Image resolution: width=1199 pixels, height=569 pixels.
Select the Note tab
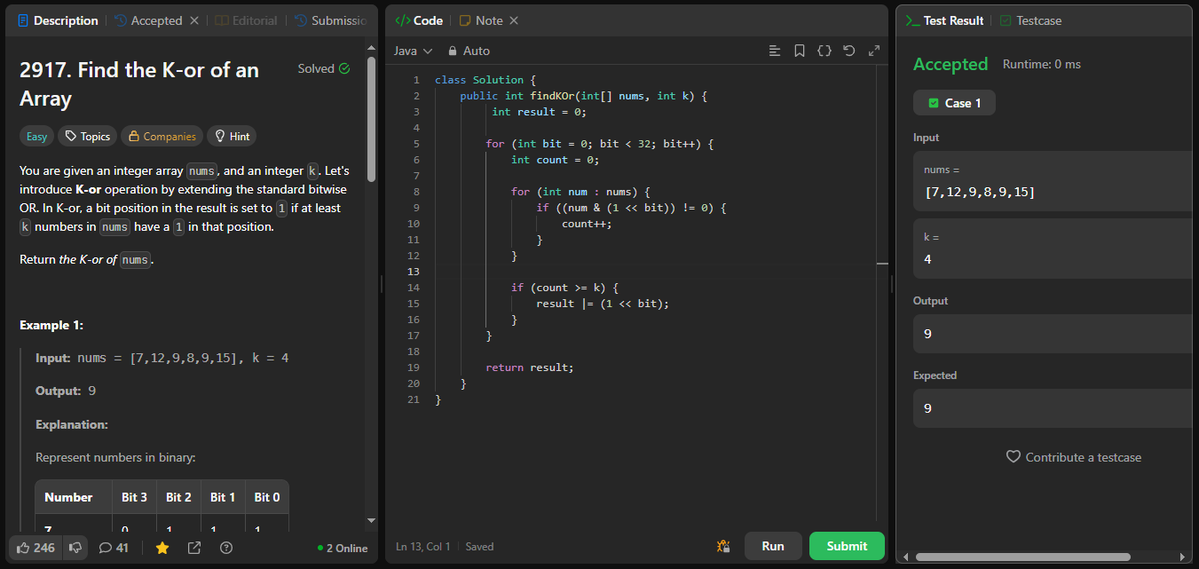coord(481,21)
